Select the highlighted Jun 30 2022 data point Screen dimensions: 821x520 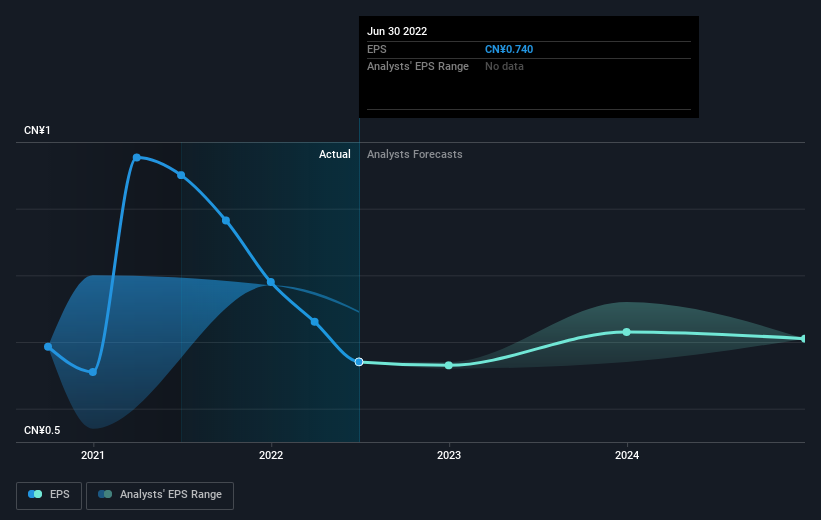(x=359, y=362)
